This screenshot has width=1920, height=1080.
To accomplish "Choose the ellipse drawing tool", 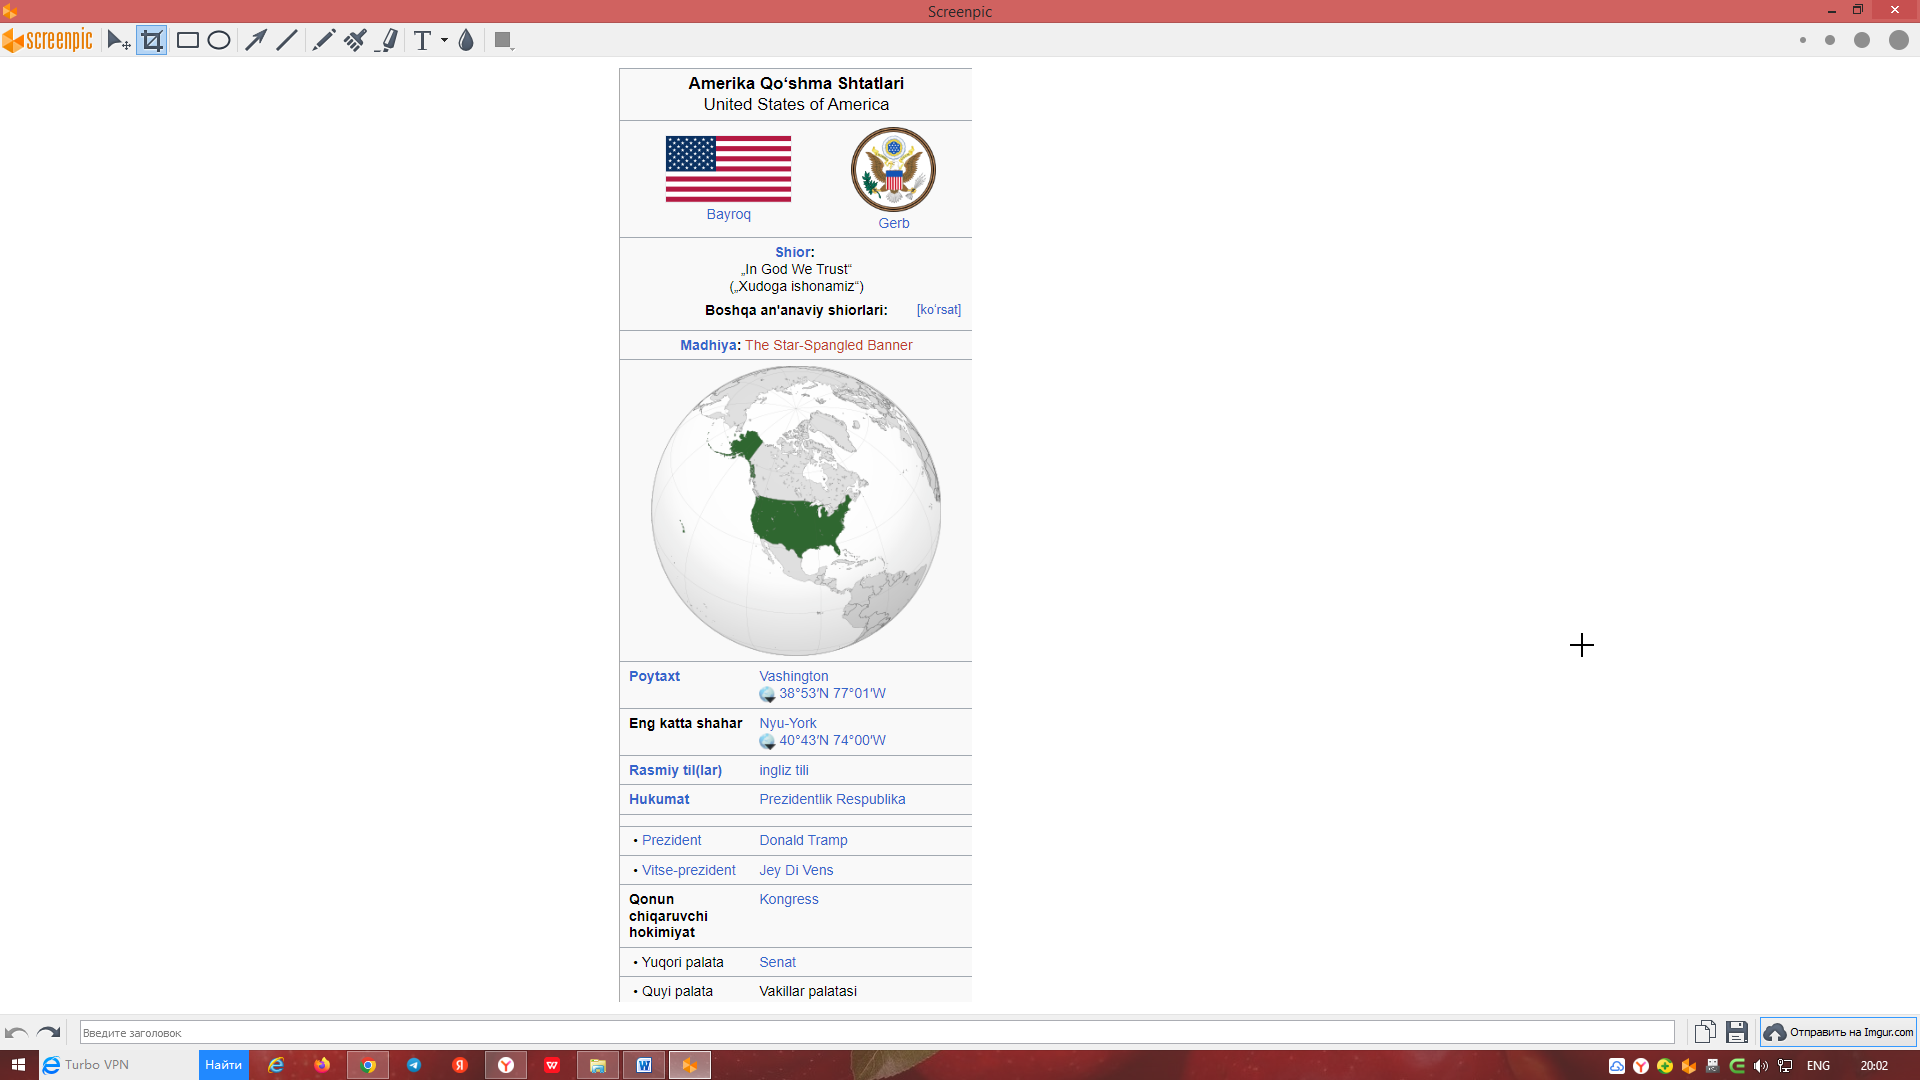I will point(219,41).
